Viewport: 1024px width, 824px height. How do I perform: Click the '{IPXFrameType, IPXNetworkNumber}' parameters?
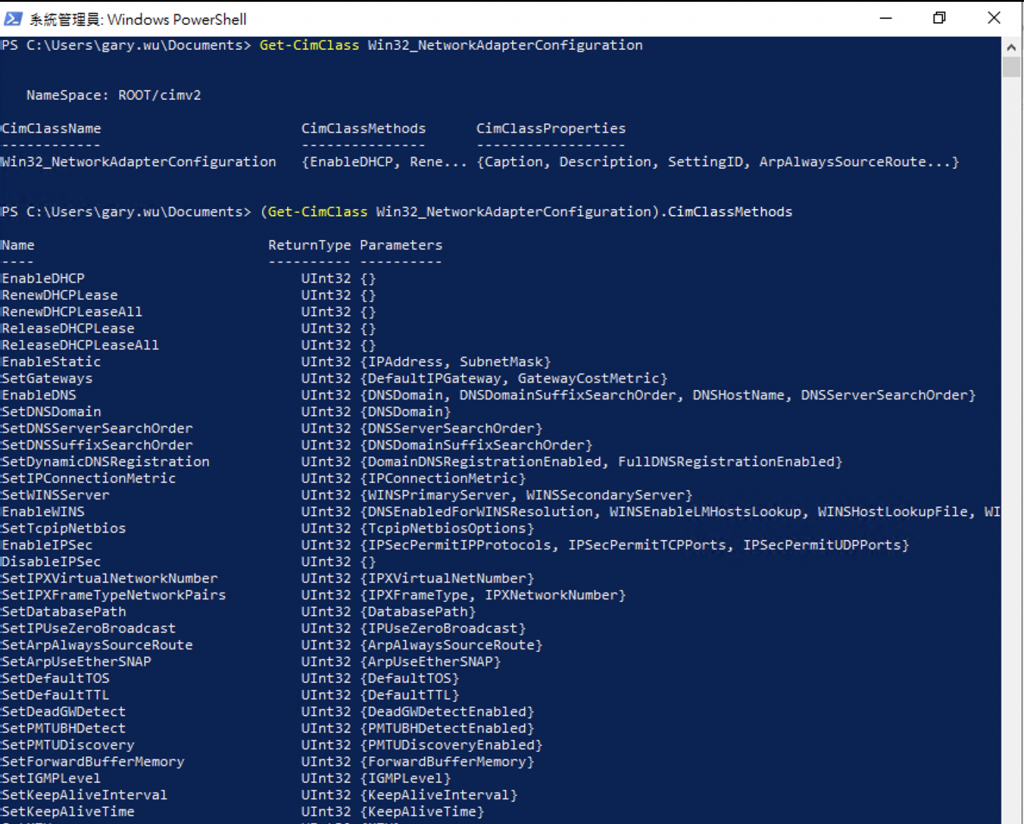[493, 595]
